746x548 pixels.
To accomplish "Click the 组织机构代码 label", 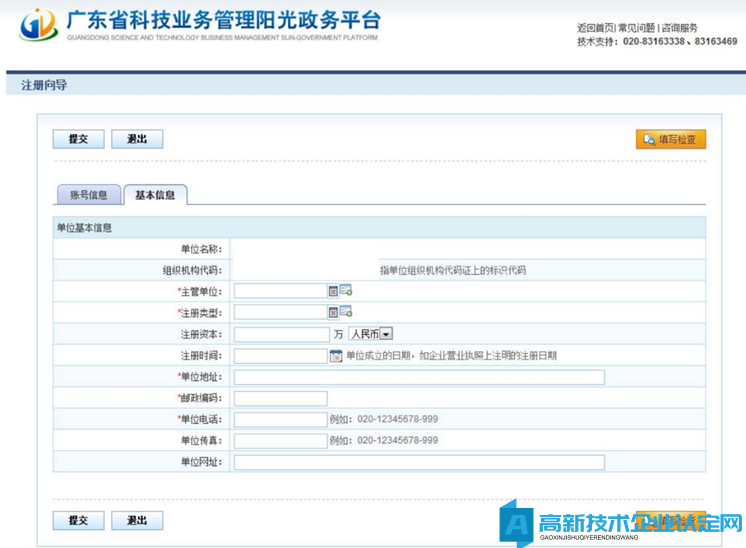I will tap(192, 270).
